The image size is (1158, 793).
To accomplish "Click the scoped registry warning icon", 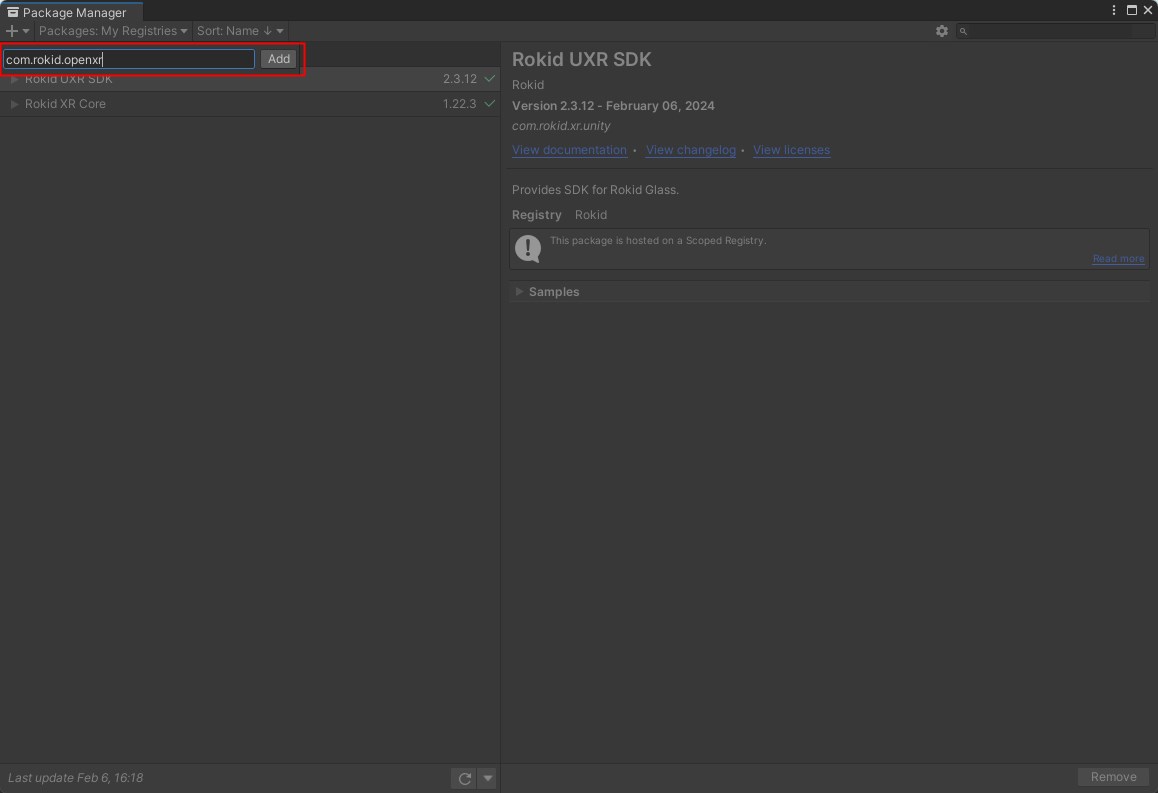I will (x=528, y=248).
